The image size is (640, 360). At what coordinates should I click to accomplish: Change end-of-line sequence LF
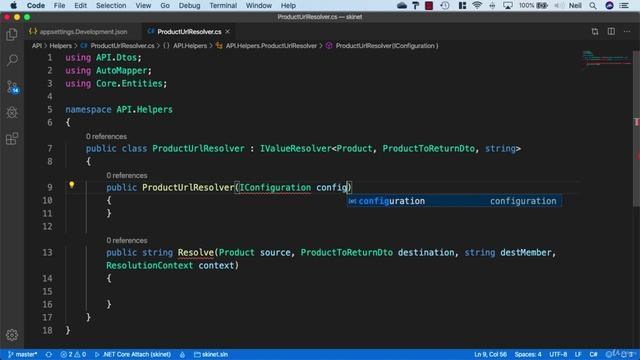click(x=578, y=354)
